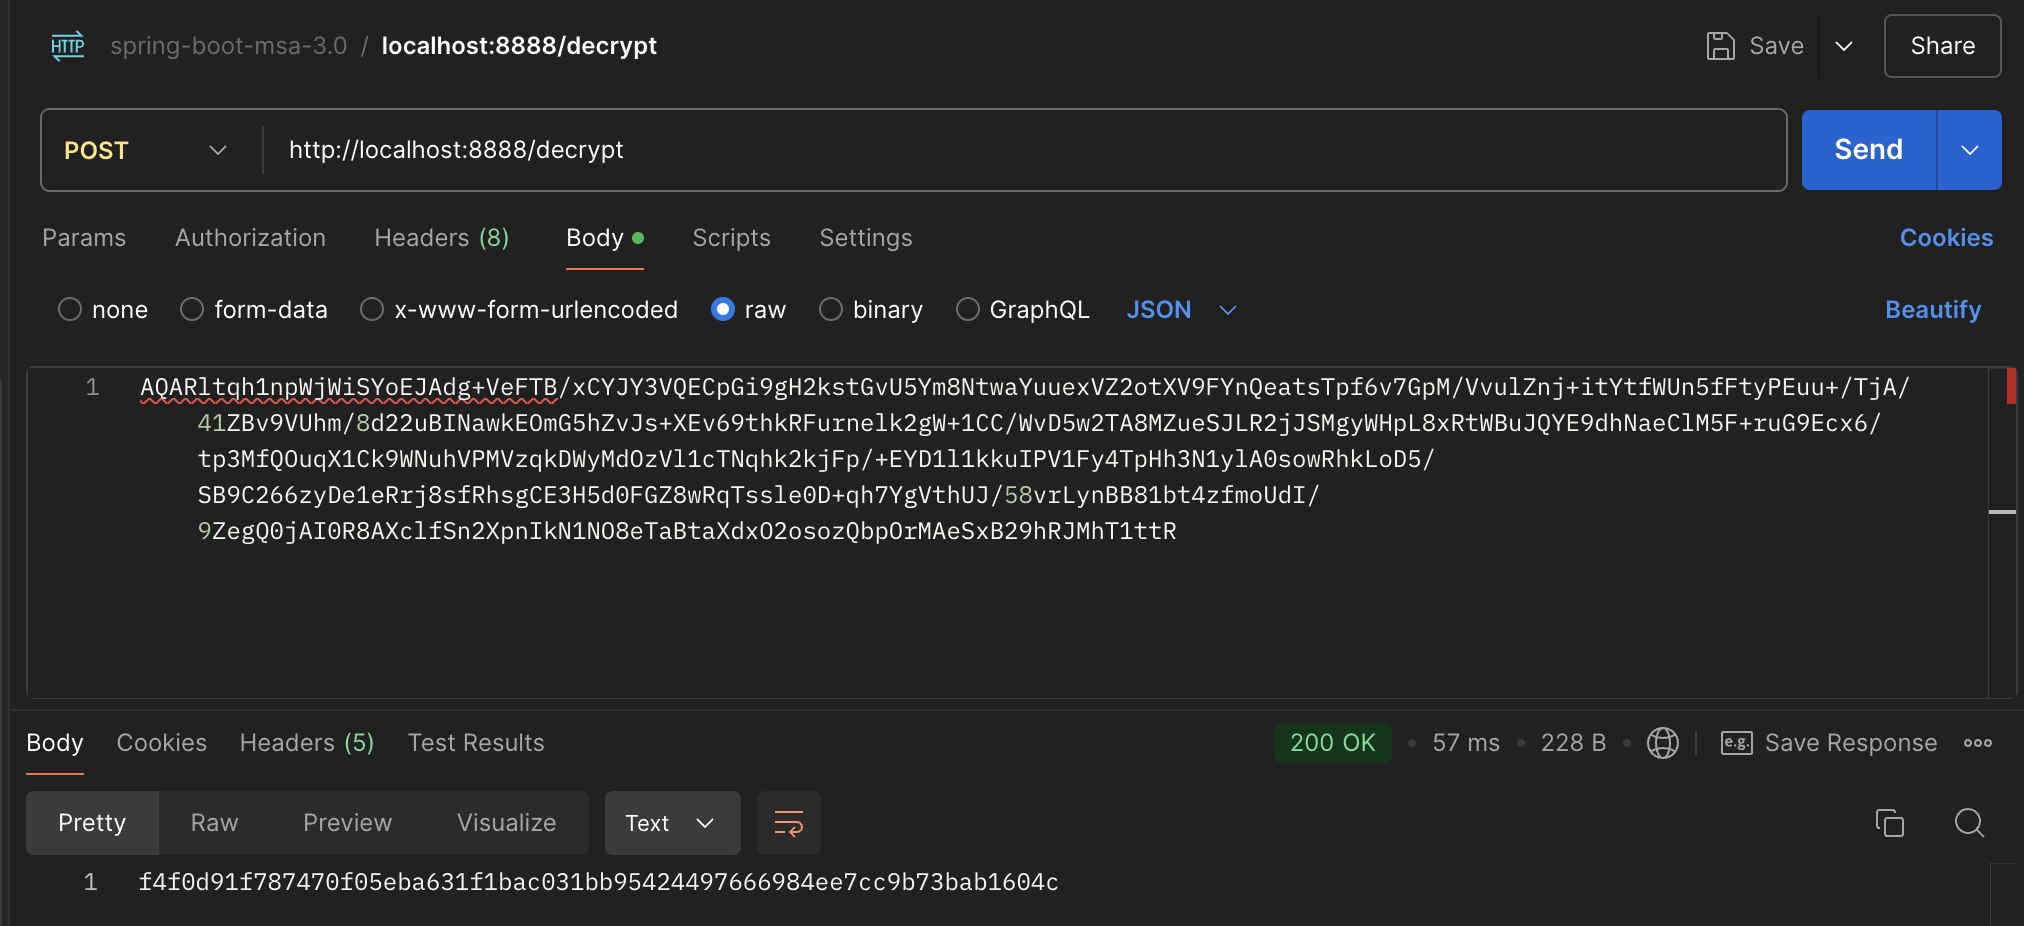Select the Visualize response view
The height and width of the screenshot is (926, 2024).
pos(506,823)
